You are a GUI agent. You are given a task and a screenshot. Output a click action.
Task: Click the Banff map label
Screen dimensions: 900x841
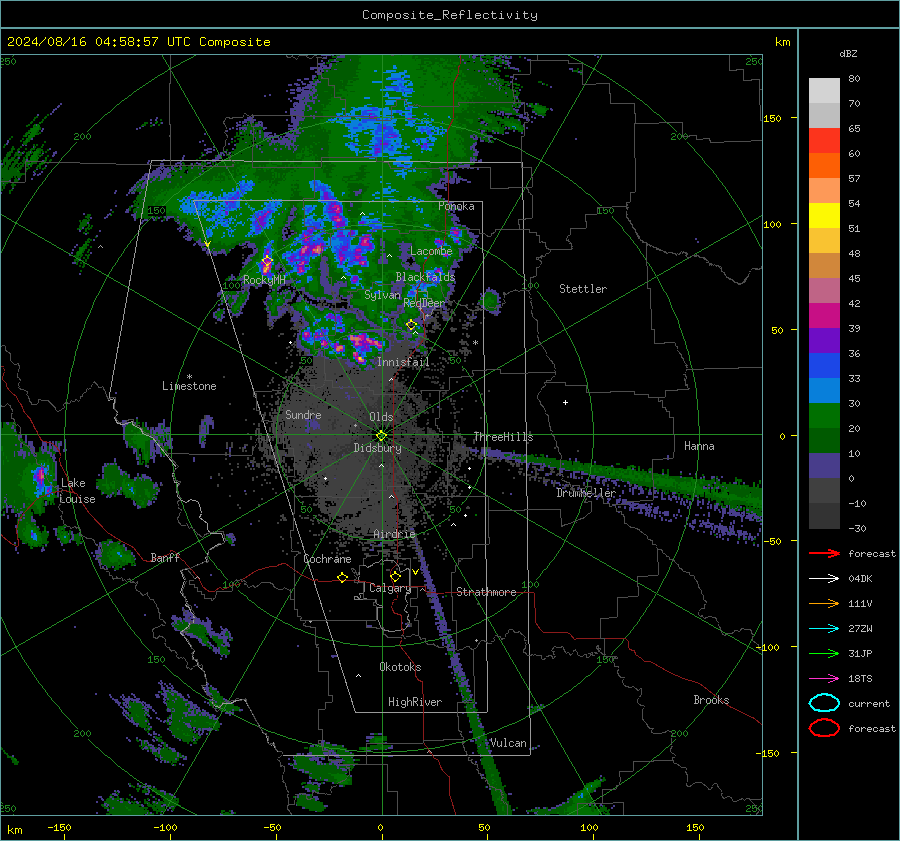(x=165, y=557)
